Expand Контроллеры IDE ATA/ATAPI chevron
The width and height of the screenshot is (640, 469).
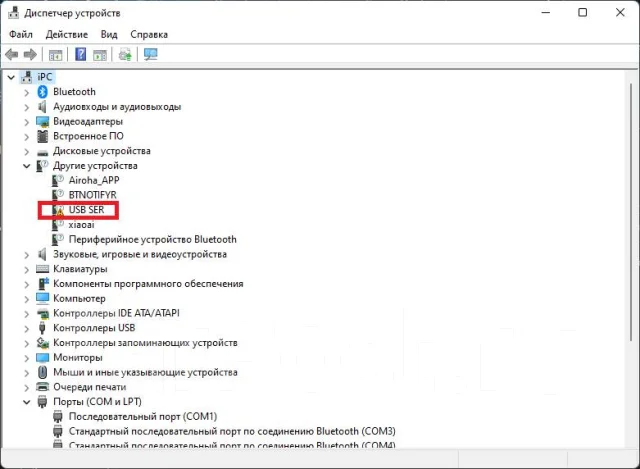[27, 314]
